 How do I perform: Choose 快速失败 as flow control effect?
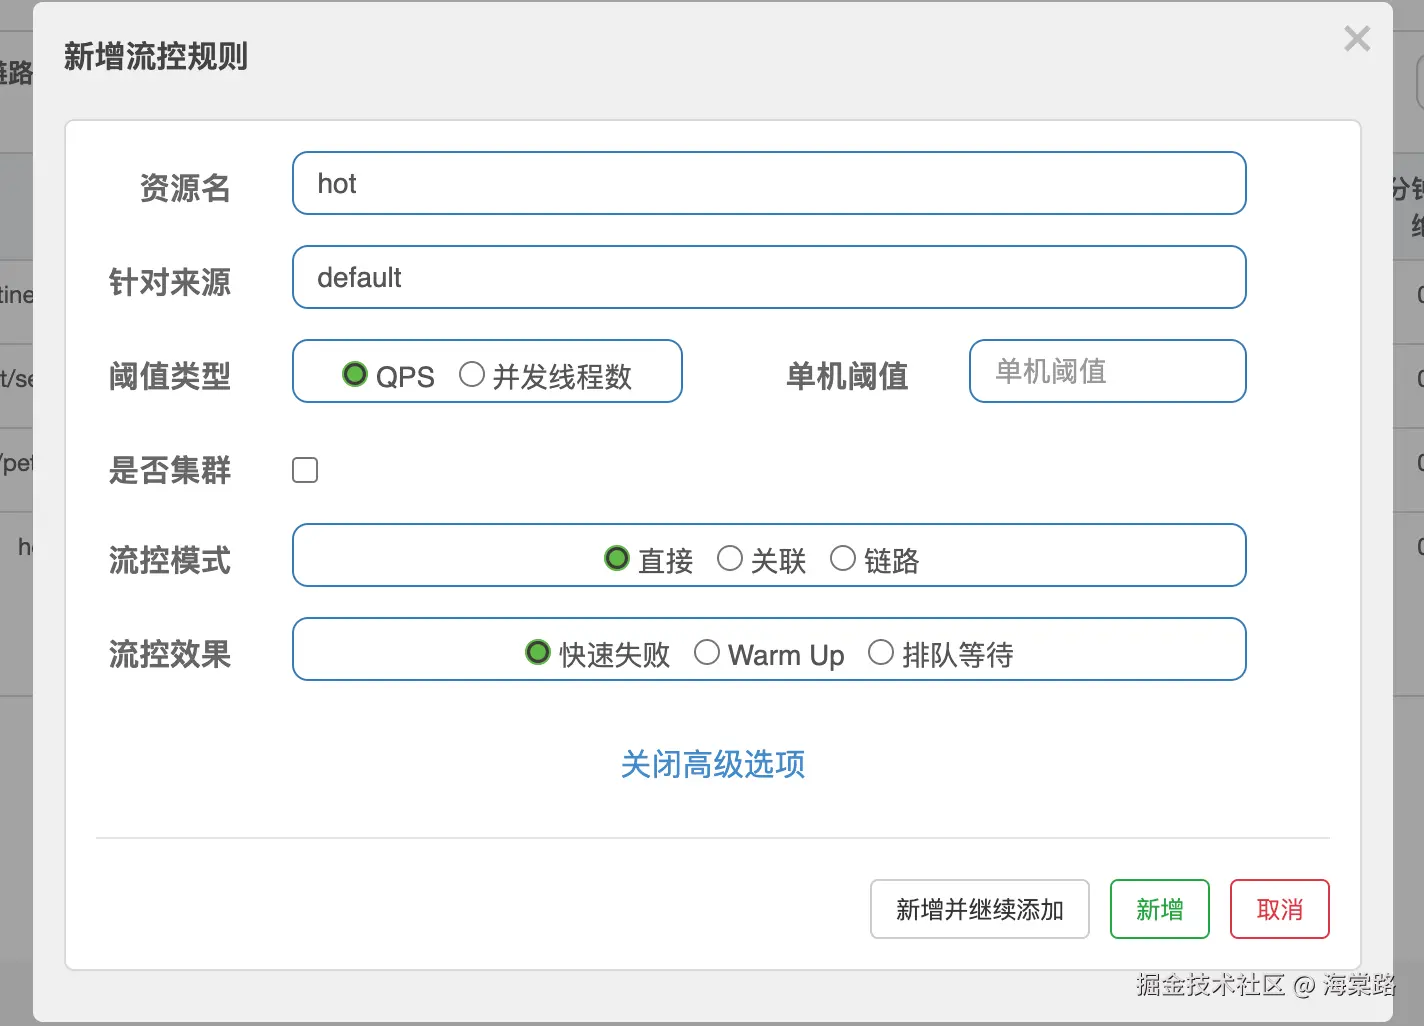click(x=538, y=653)
